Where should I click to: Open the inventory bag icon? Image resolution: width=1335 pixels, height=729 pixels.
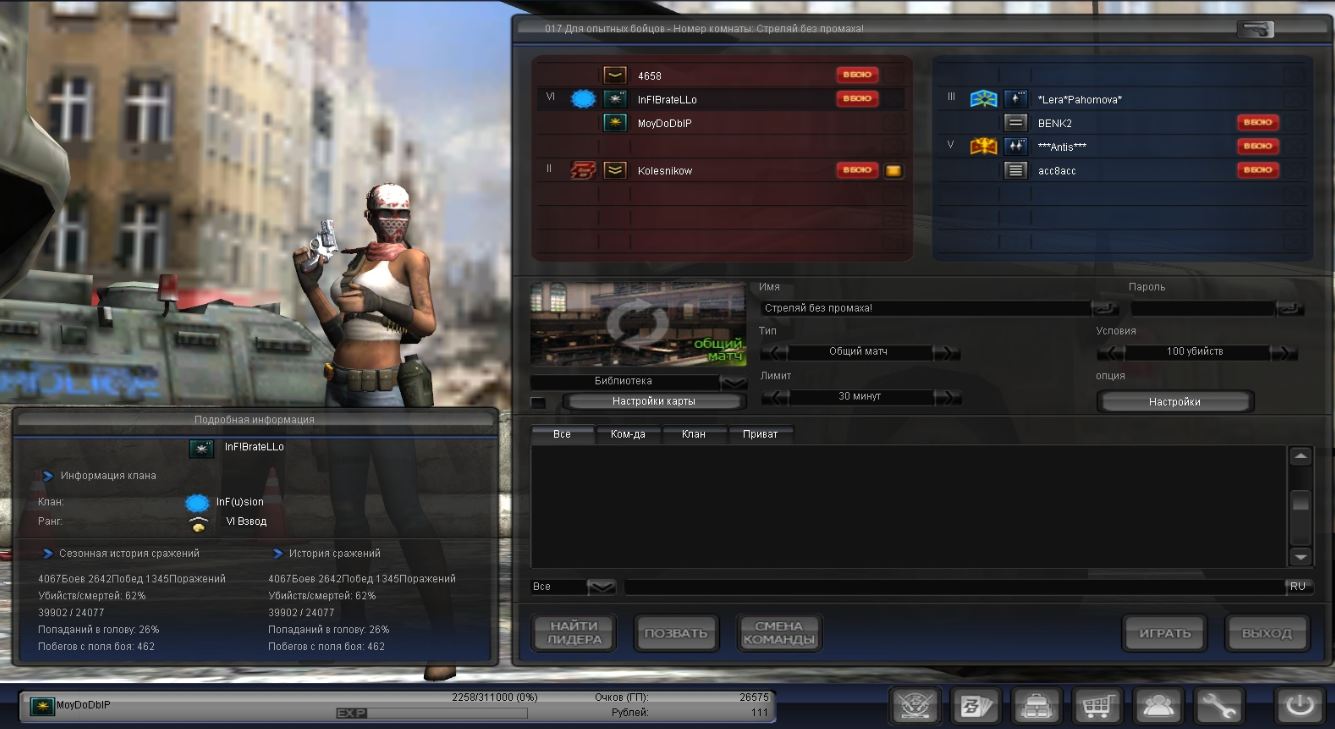1037,706
